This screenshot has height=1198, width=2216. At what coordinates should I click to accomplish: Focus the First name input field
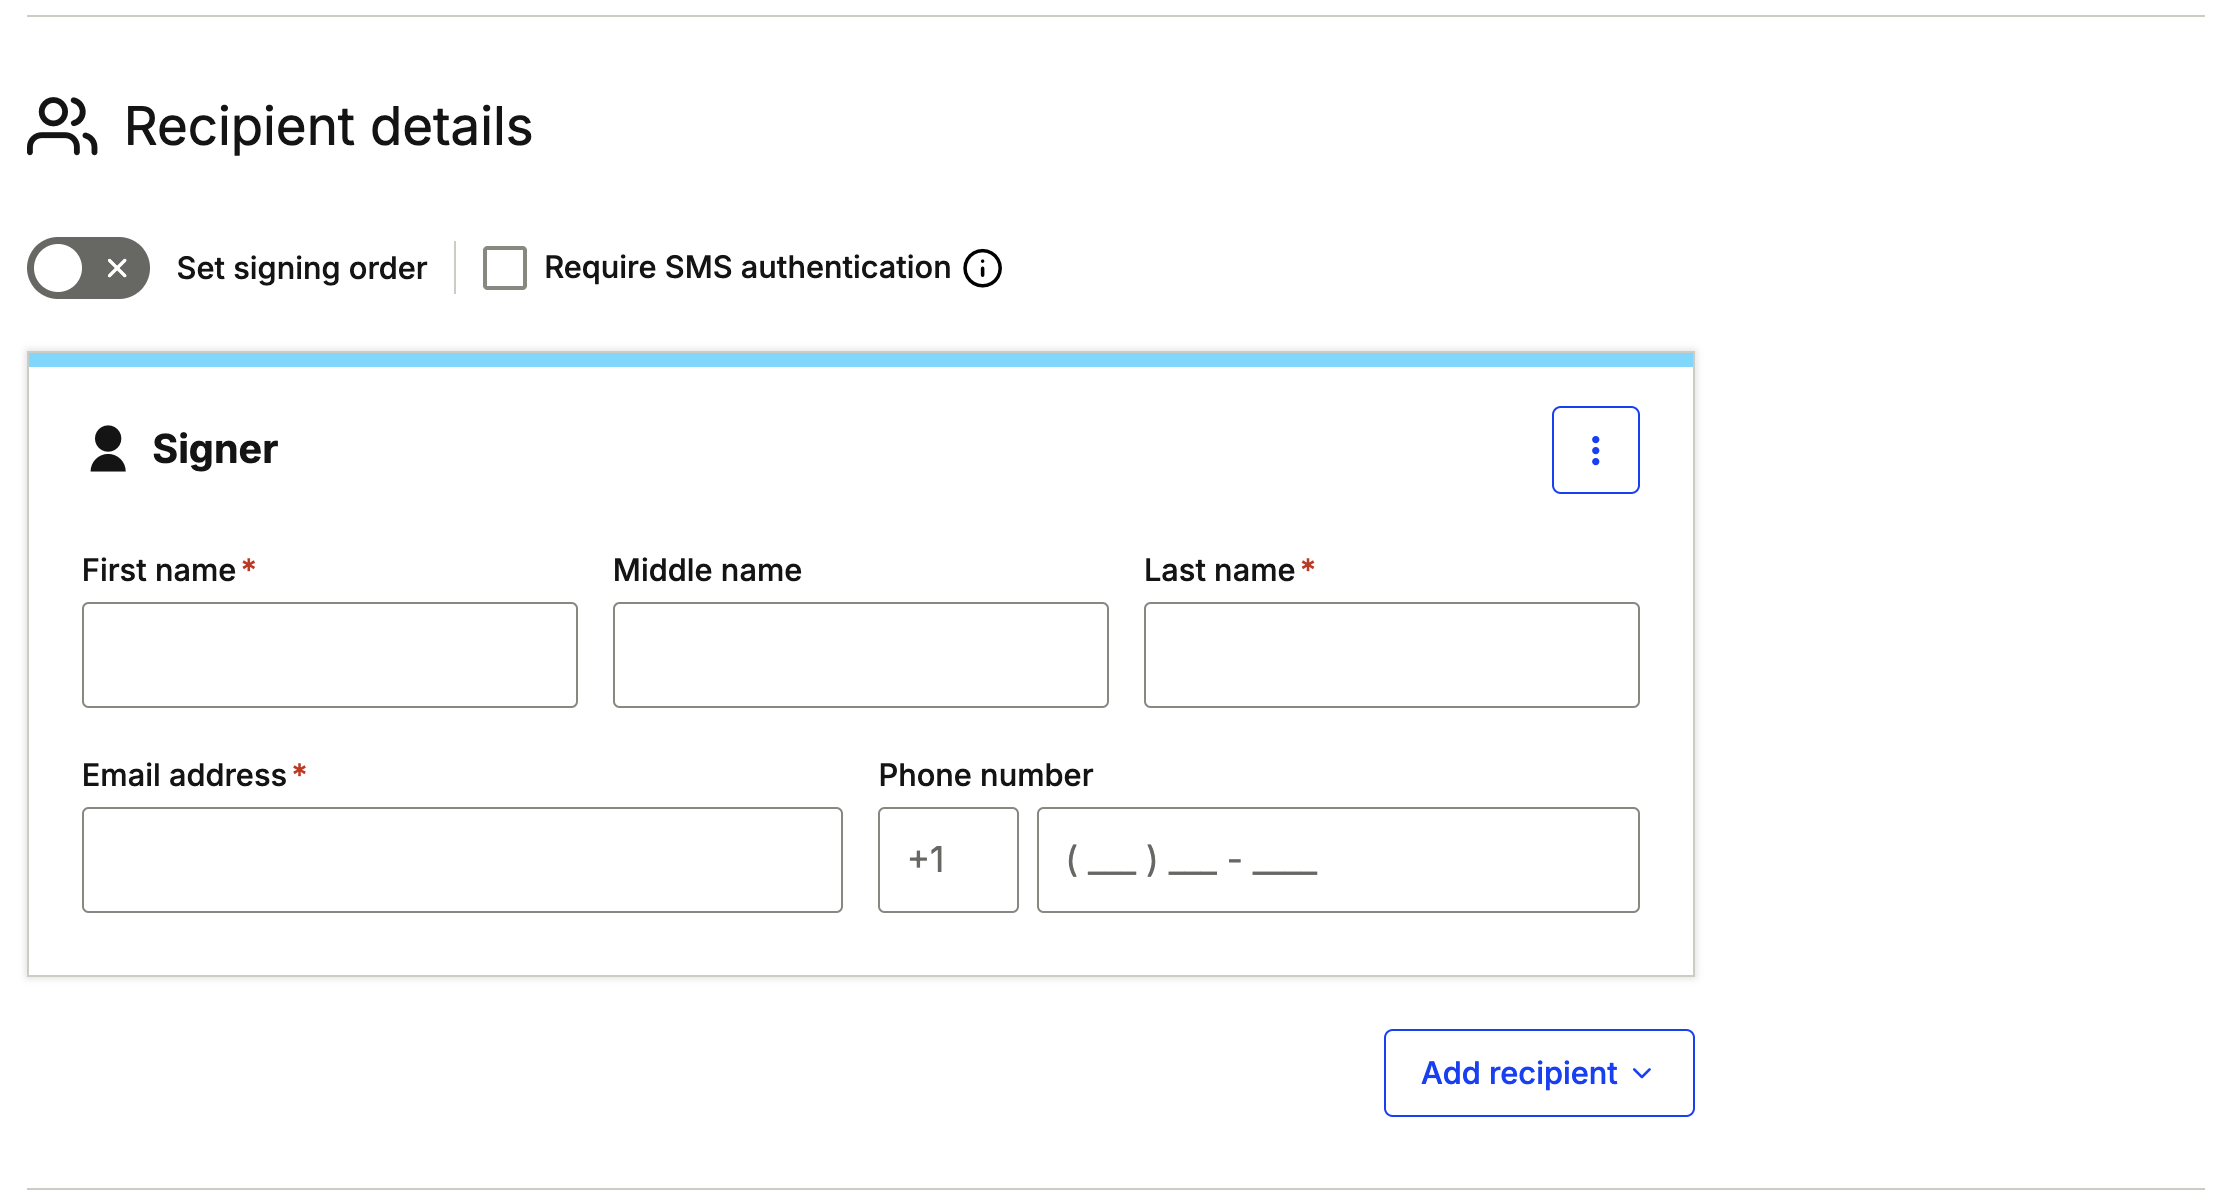pyautogui.click(x=330, y=655)
